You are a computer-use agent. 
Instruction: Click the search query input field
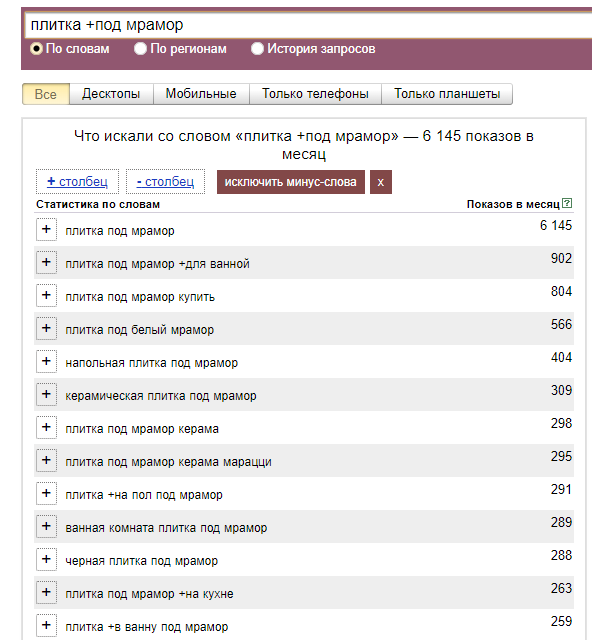[308, 25]
